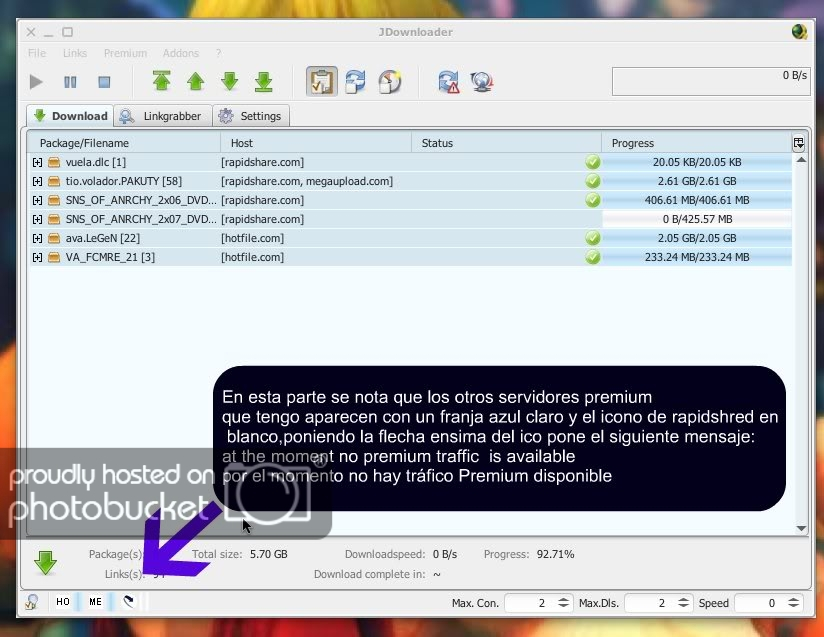The width and height of the screenshot is (824, 637).
Task: Select the VA_FCMRE_21 [3] row
Action: coord(410,257)
